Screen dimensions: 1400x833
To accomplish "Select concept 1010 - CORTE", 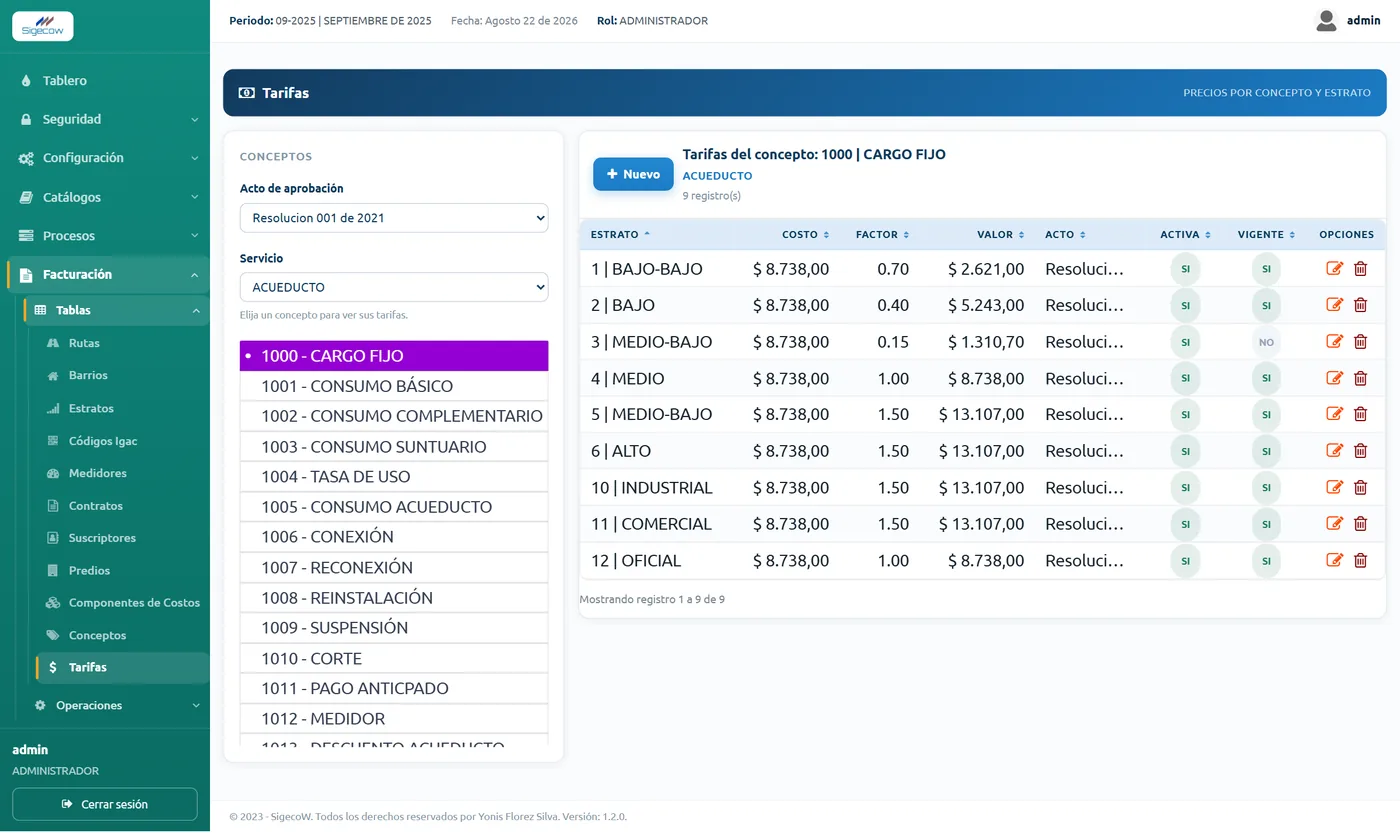I will 394,658.
